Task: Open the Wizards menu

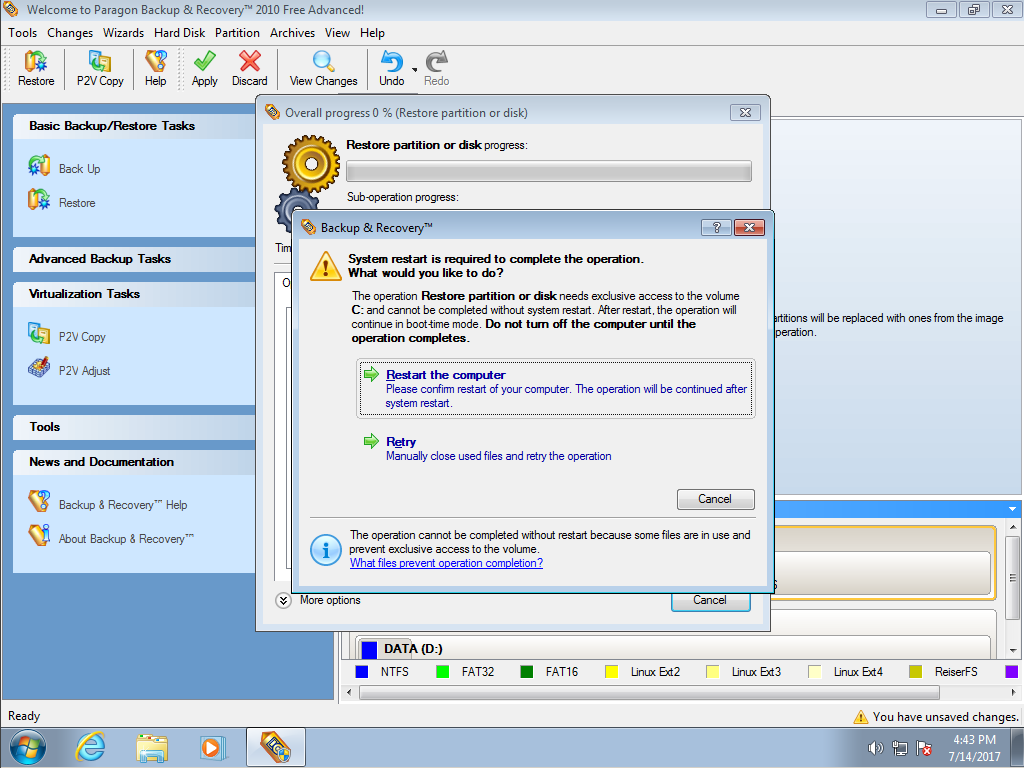Action: 123,33
